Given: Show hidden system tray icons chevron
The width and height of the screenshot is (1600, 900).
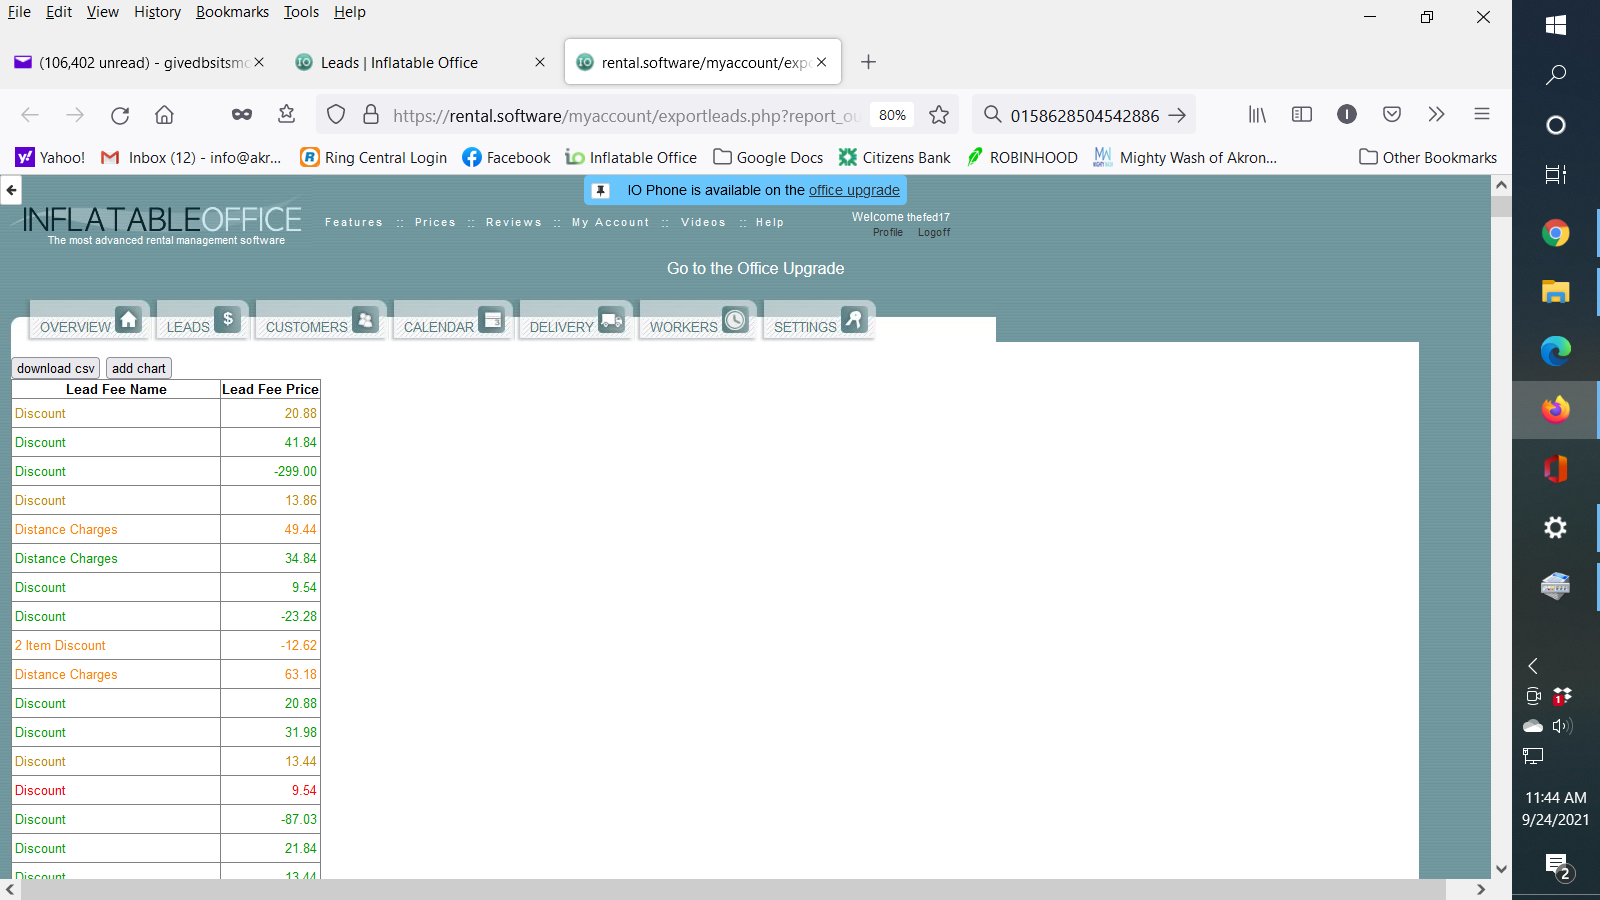Looking at the screenshot, I should [1532, 666].
